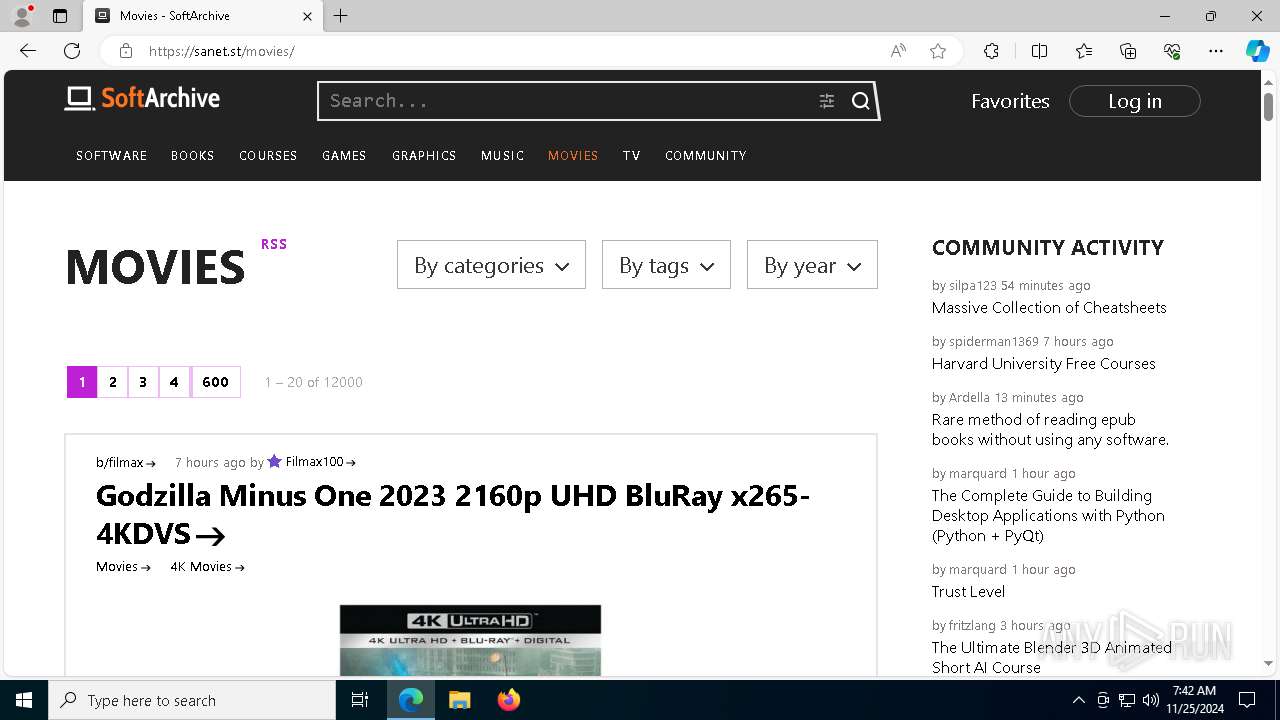Open b/filmax blog link
This screenshot has height=720, width=1280.
coord(126,462)
